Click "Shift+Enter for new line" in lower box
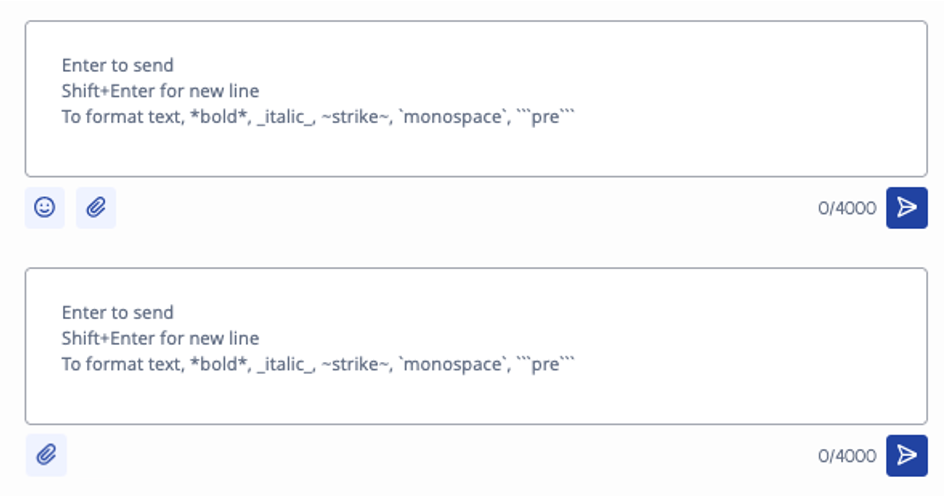 [x=160, y=338]
